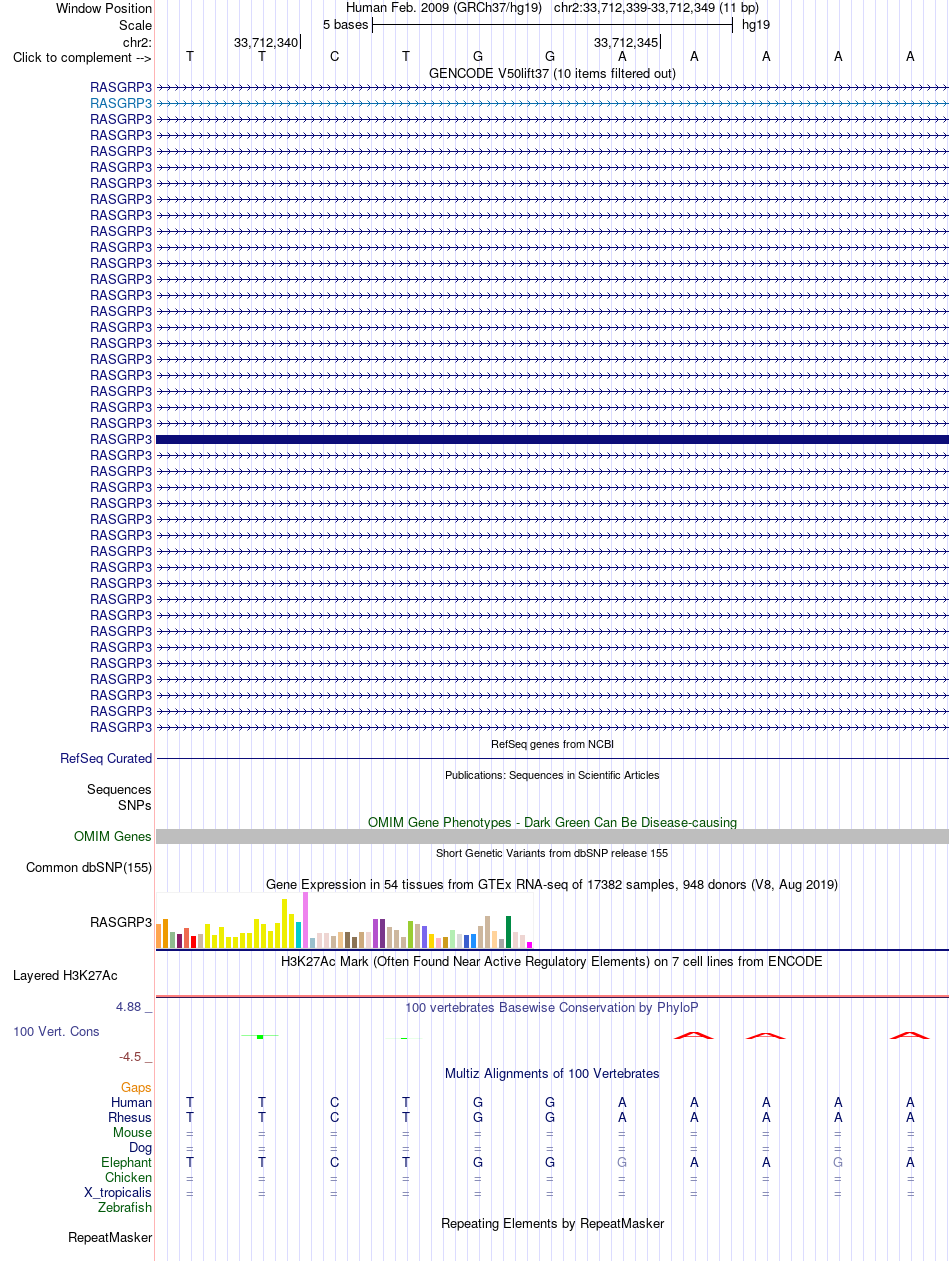Click the X_tropicalis species row label
The width and height of the screenshot is (950, 1261).
pos(118,1192)
